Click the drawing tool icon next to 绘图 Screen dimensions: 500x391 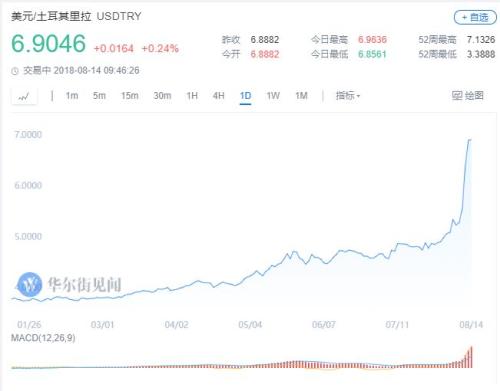pos(457,96)
